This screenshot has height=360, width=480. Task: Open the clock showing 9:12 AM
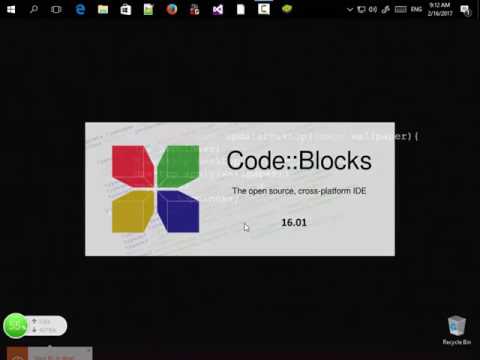click(440, 9)
